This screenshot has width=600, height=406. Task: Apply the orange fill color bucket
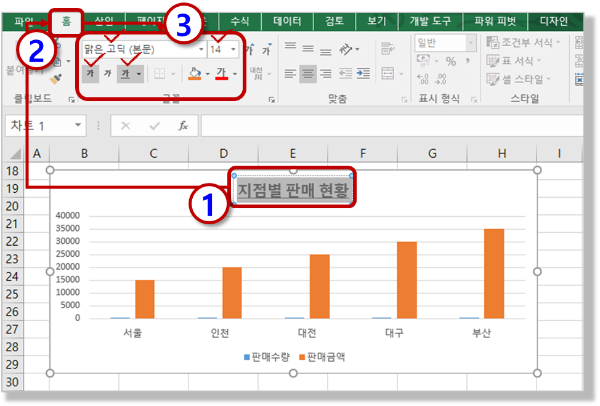[x=195, y=73]
